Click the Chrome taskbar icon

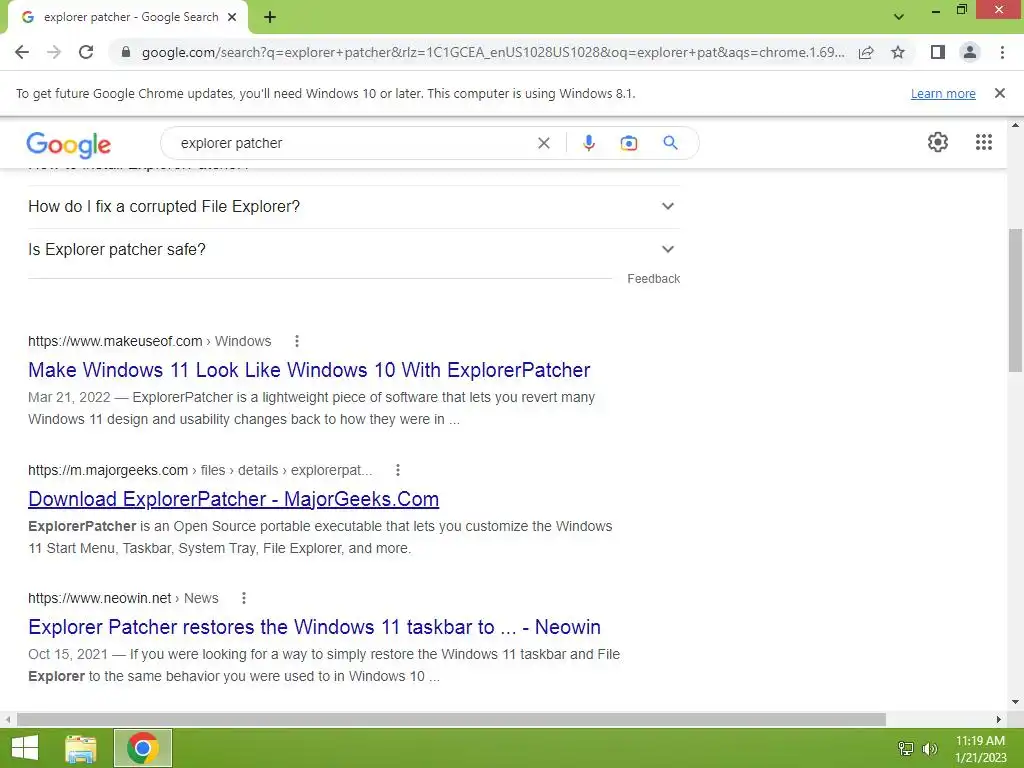(143, 748)
